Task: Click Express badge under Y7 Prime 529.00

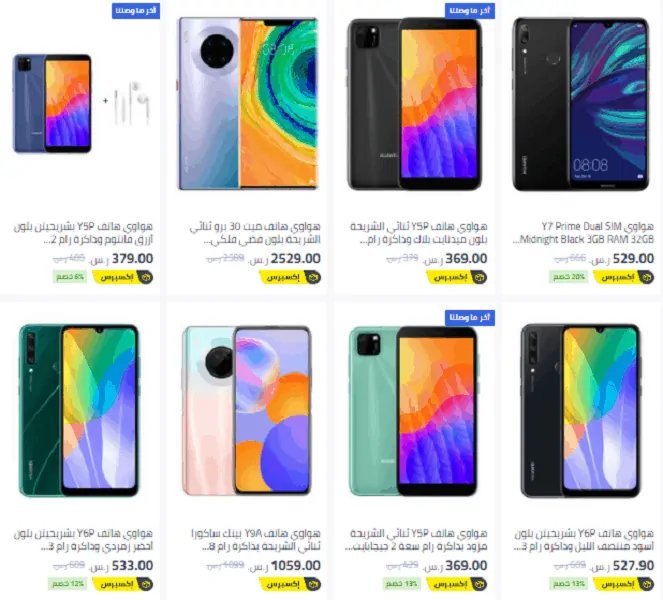Action: 624,277
